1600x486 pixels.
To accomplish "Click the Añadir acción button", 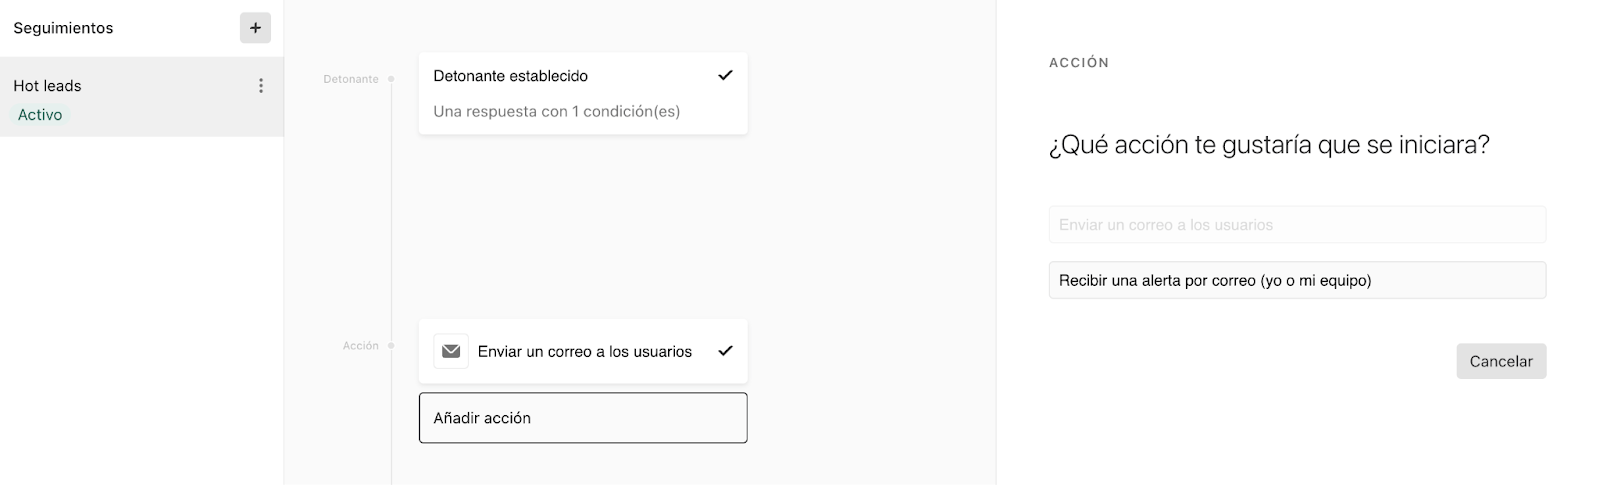I will (583, 418).
